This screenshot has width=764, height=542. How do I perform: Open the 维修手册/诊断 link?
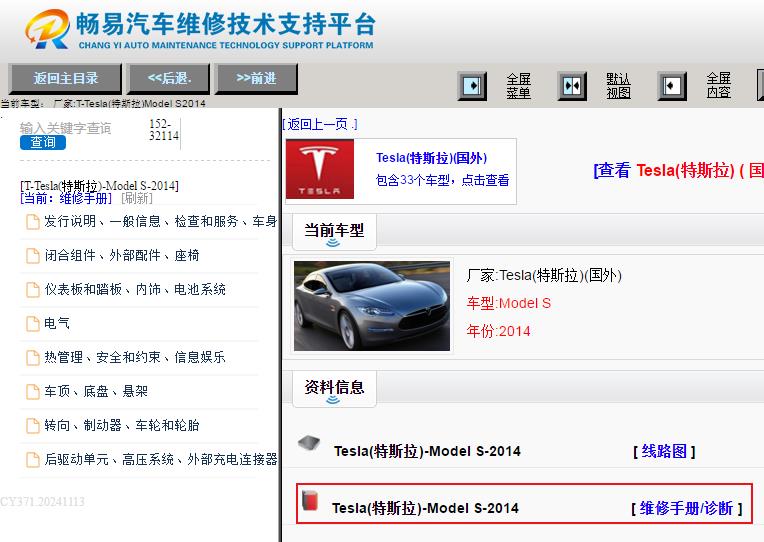(687, 508)
